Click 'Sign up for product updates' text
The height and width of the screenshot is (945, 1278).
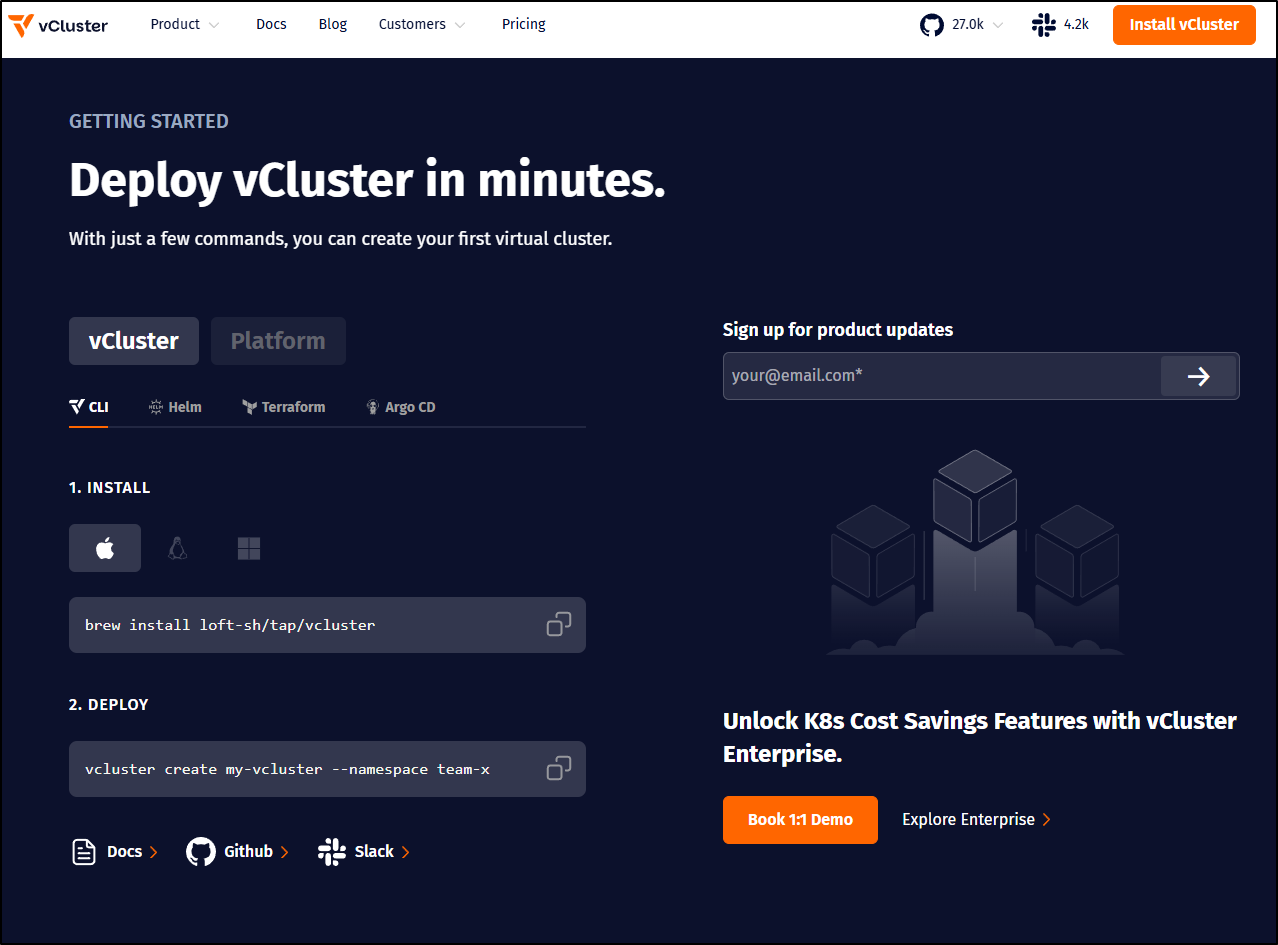(x=838, y=330)
